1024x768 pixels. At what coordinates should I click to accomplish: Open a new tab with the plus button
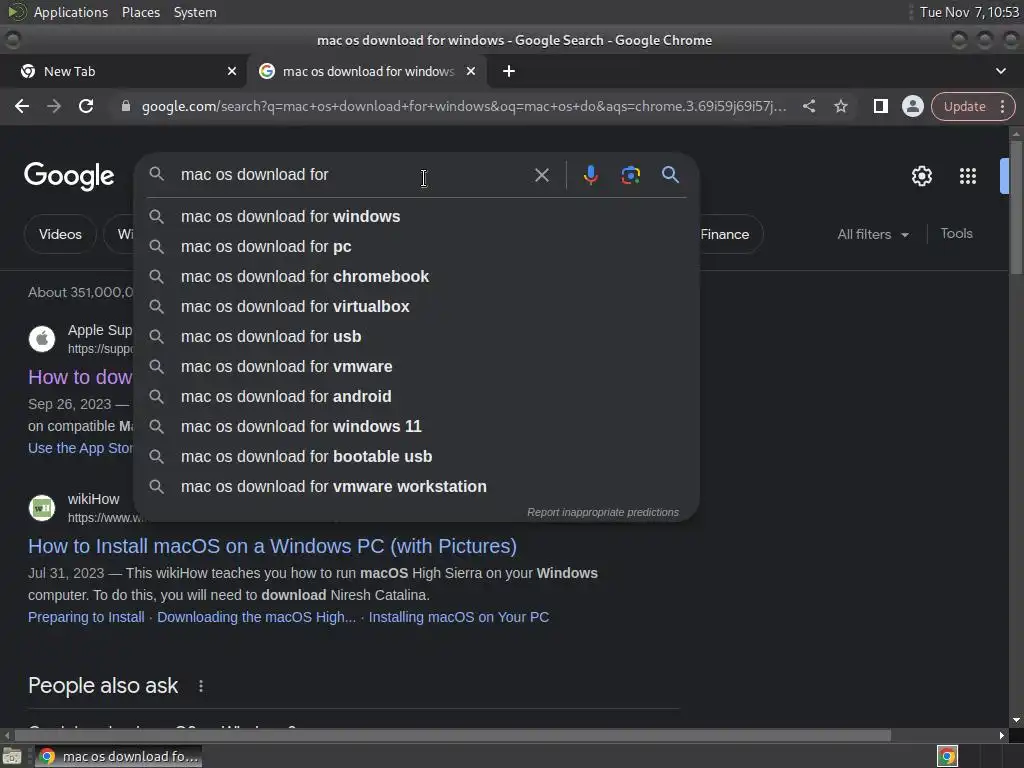(x=509, y=71)
